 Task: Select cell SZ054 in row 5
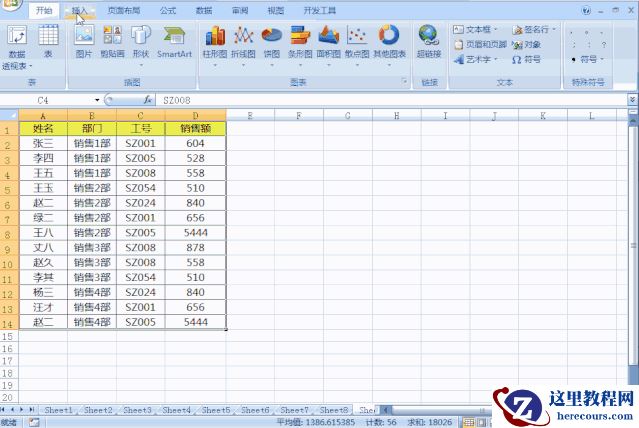click(141, 188)
